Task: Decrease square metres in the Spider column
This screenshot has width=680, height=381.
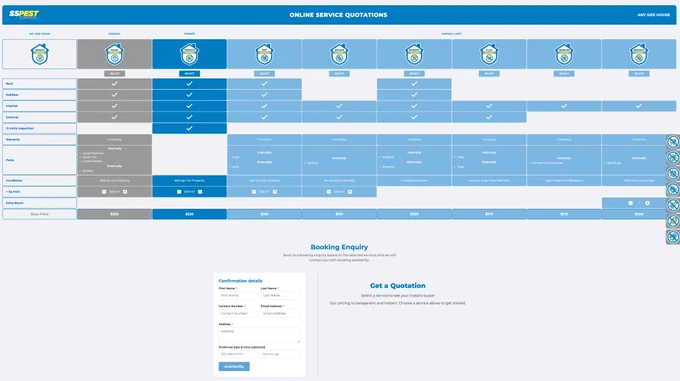Action: pos(329,192)
